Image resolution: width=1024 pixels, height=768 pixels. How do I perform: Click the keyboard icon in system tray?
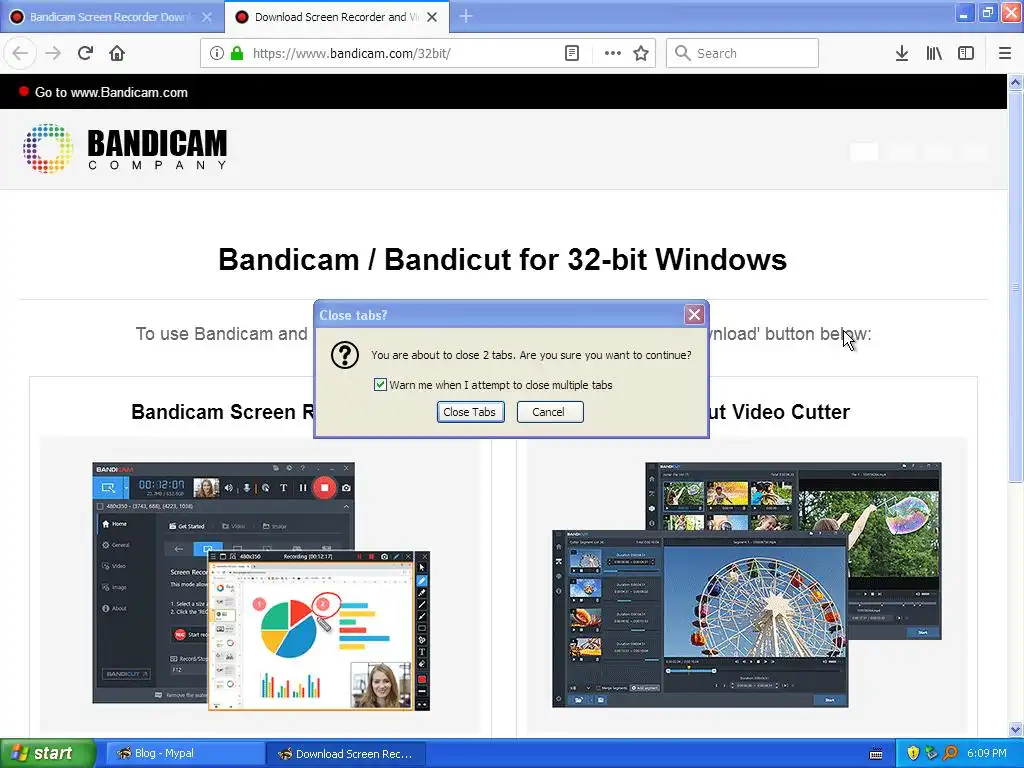coord(876,754)
